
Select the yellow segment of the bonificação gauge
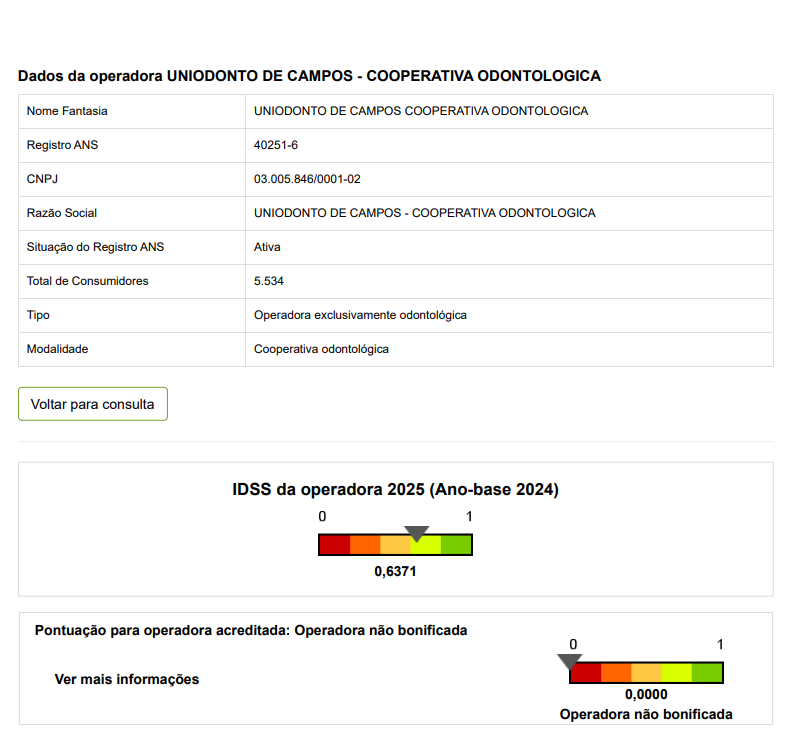(x=676, y=673)
